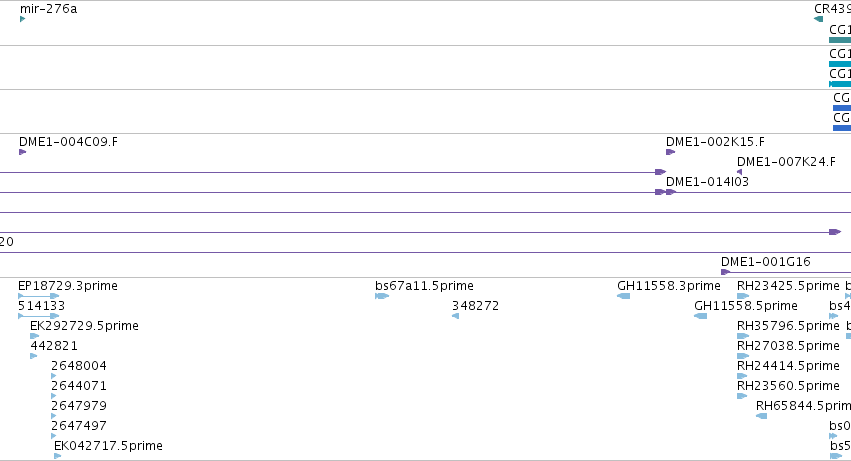Click the small arrow glyph under 2644071

54,396
